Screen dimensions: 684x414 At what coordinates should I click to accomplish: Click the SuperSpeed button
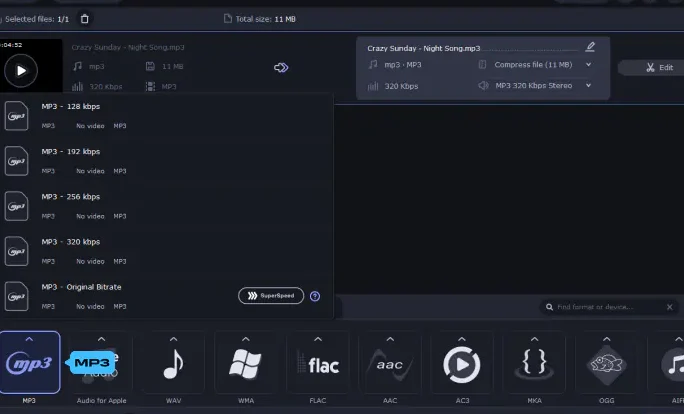[271, 296]
